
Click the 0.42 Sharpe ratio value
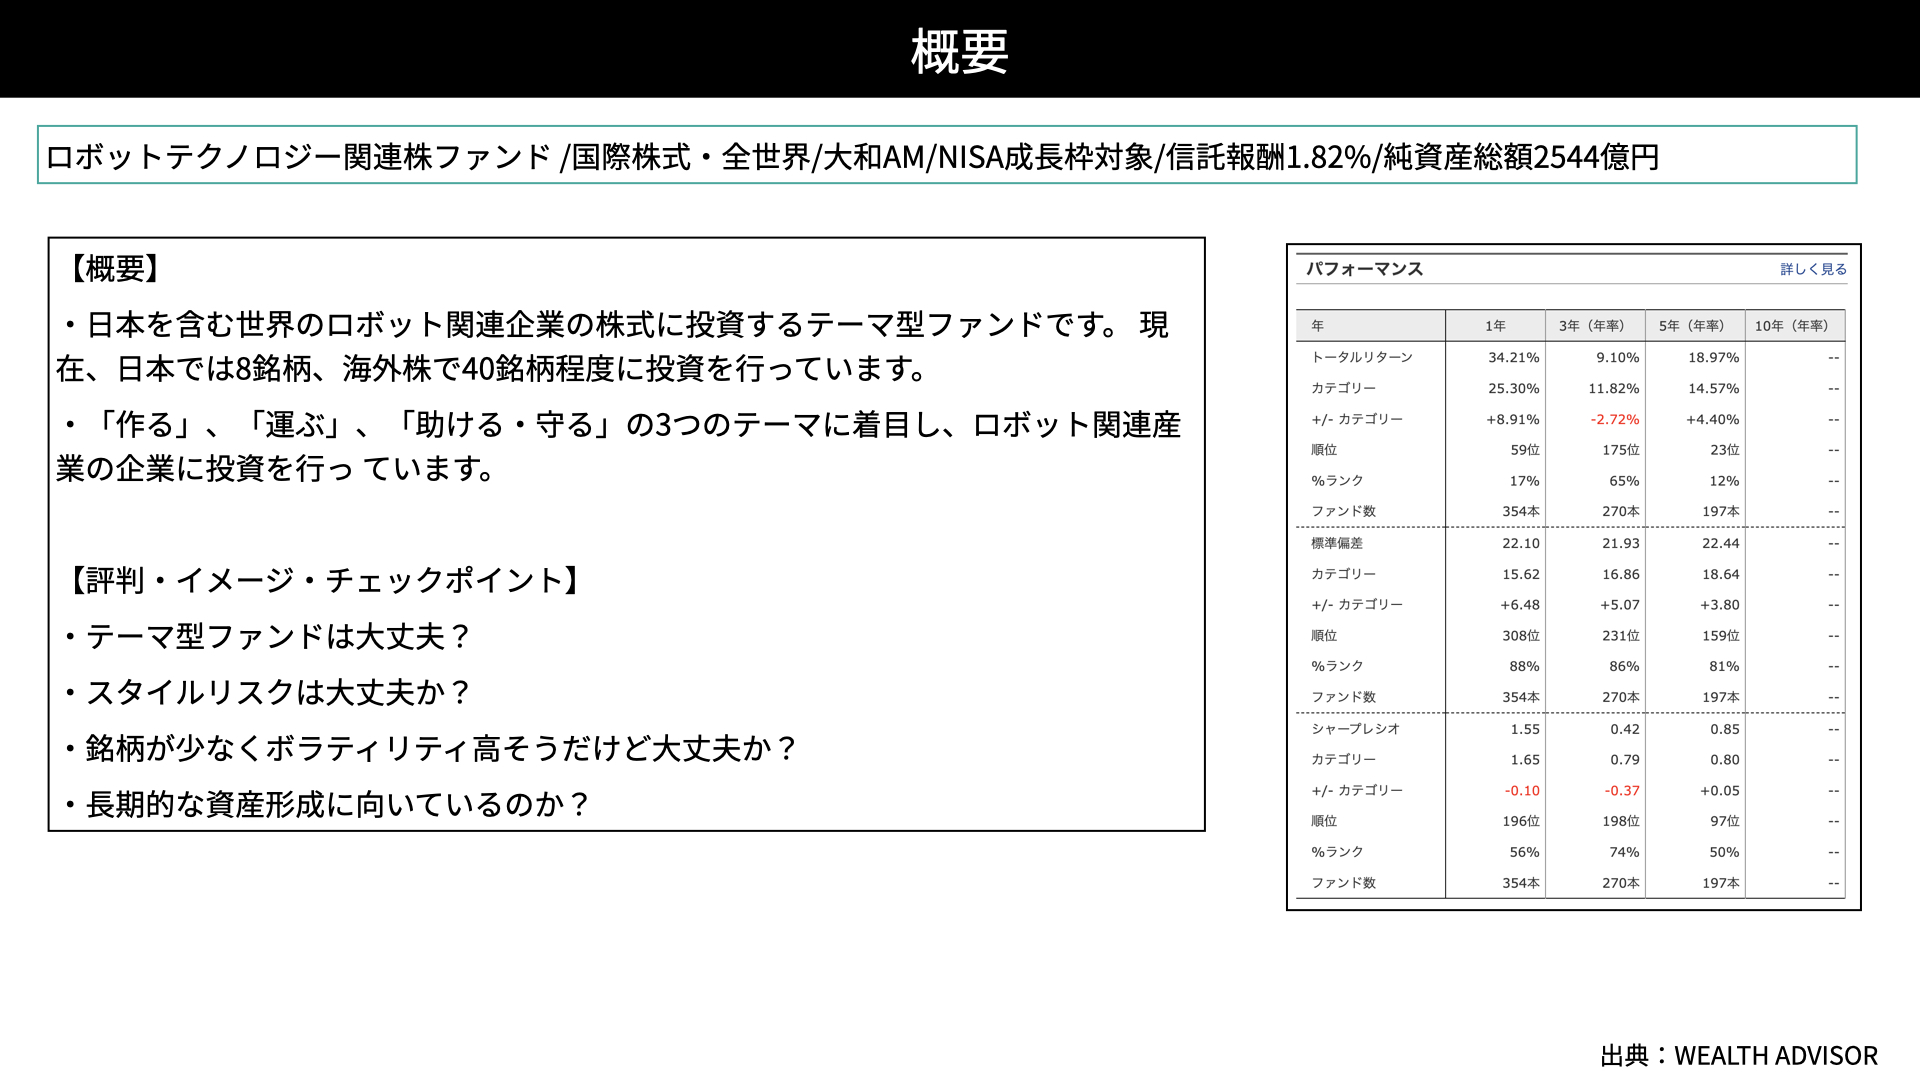click(x=1625, y=729)
